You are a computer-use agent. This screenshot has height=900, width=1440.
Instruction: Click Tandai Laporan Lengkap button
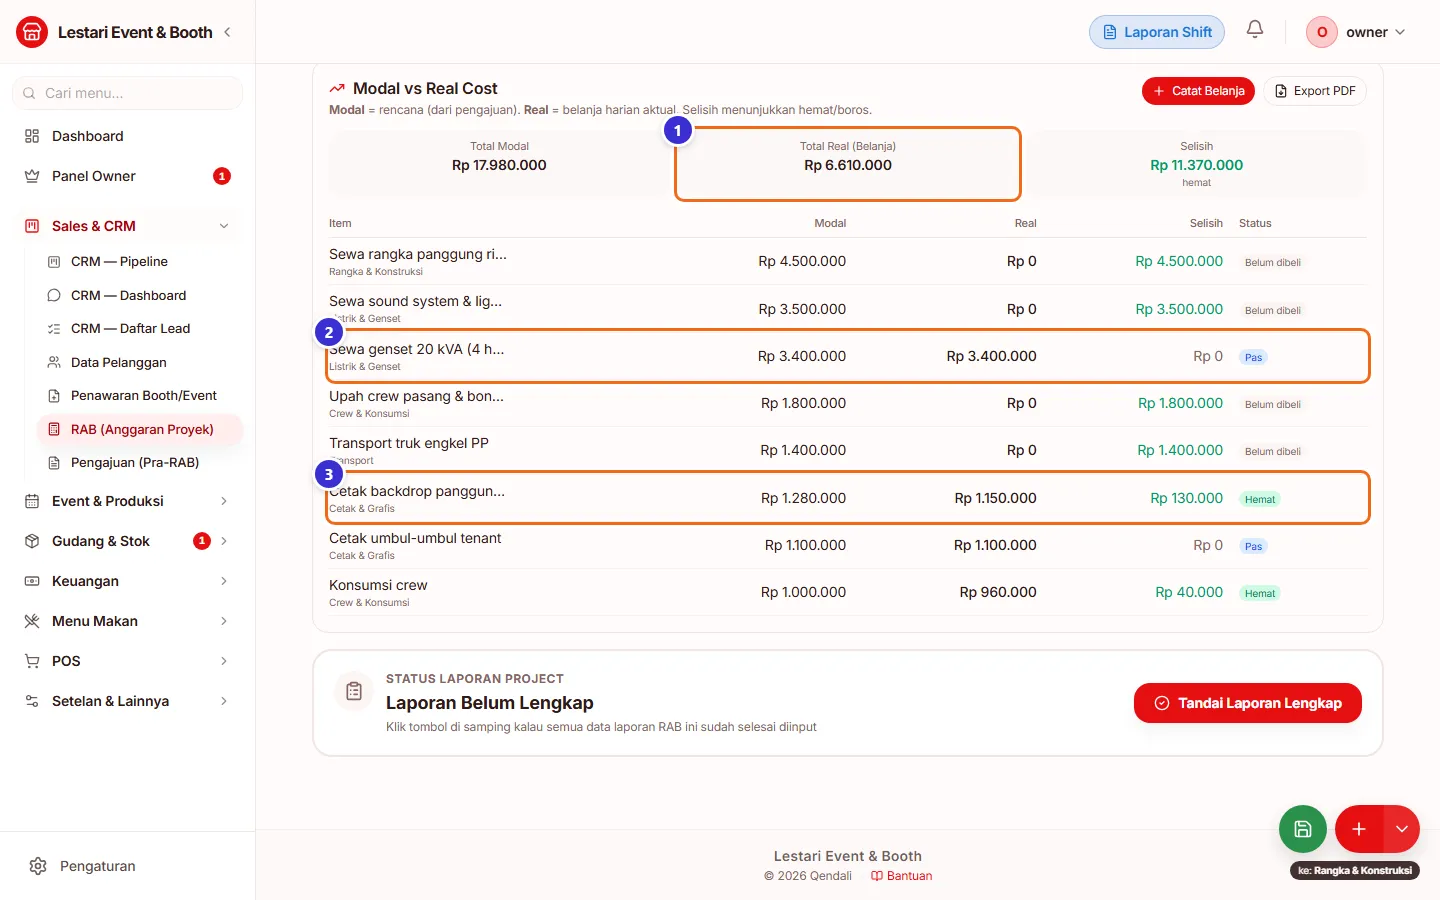(x=1248, y=703)
